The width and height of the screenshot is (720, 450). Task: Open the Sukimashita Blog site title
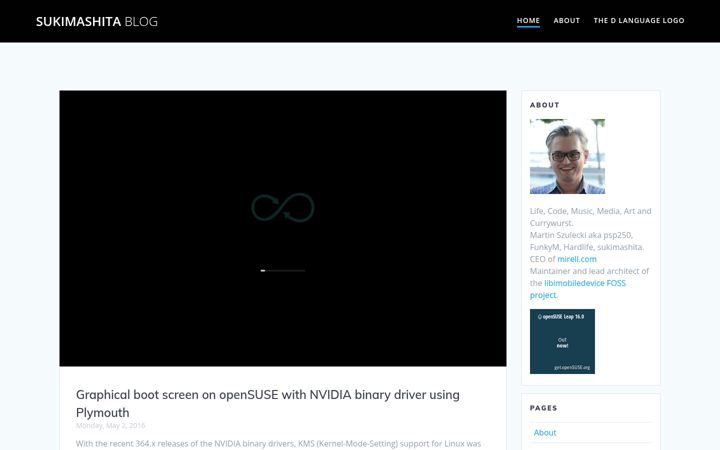tap(97, 22)
